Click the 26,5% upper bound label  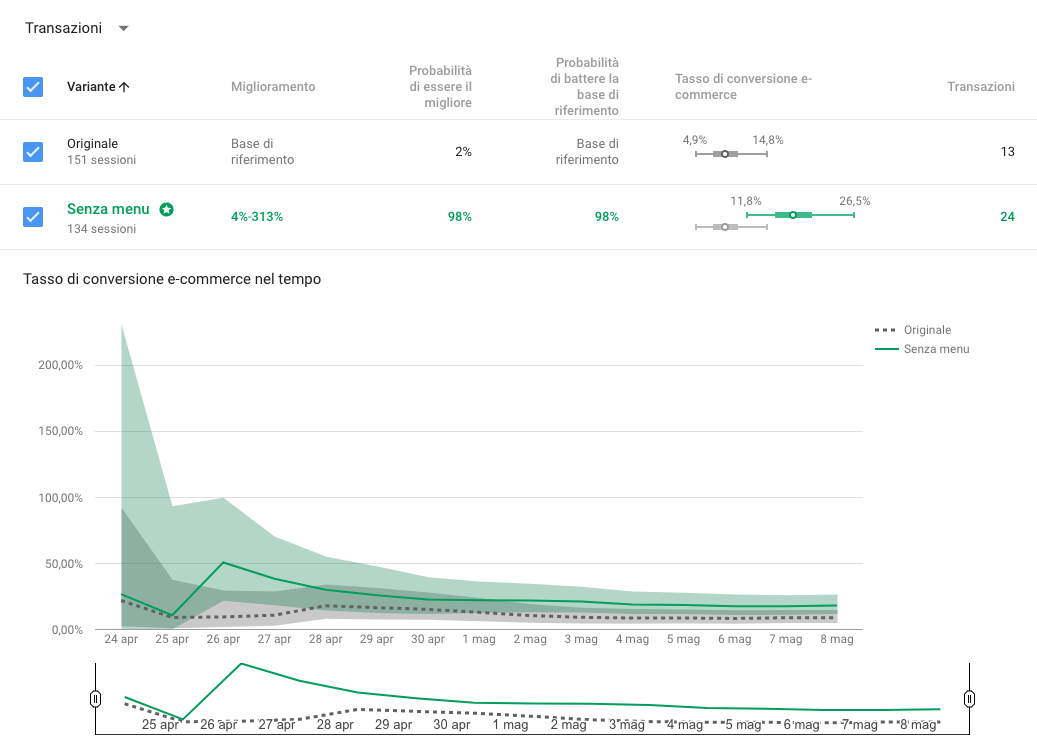[x=854, y=201]
